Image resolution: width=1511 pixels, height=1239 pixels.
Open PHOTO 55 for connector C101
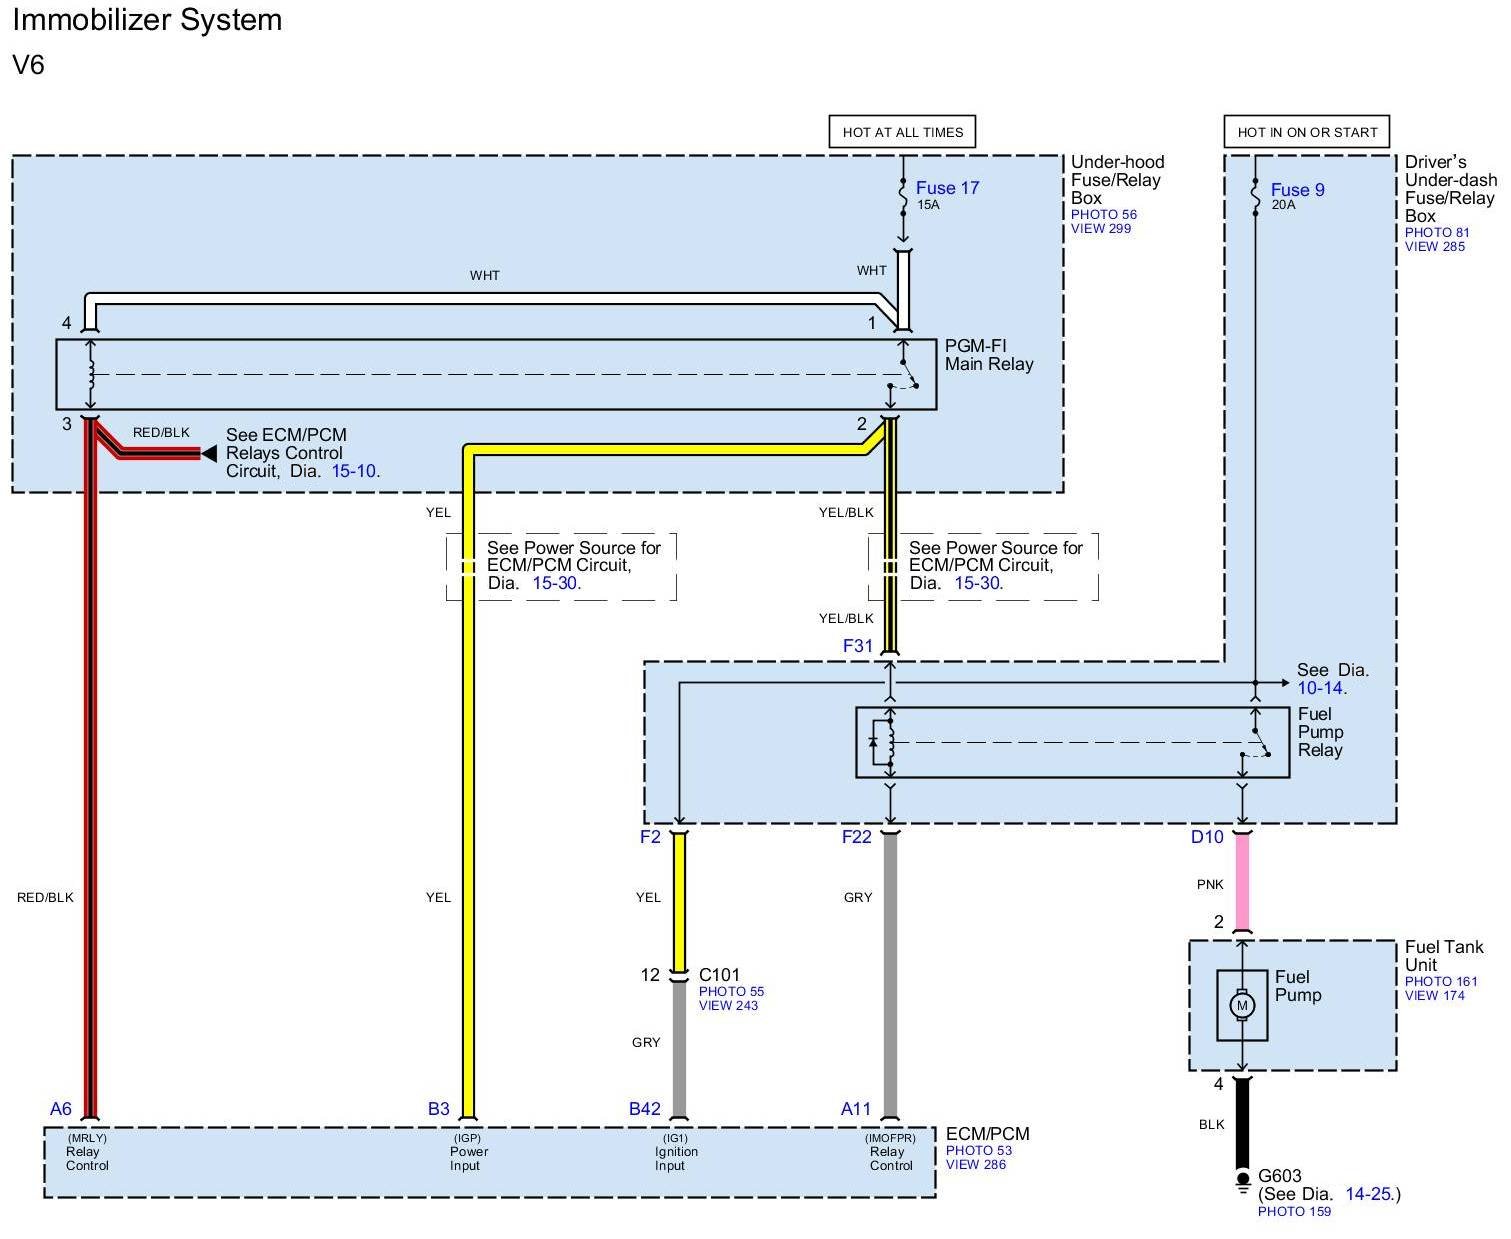(x=731, y=992)
